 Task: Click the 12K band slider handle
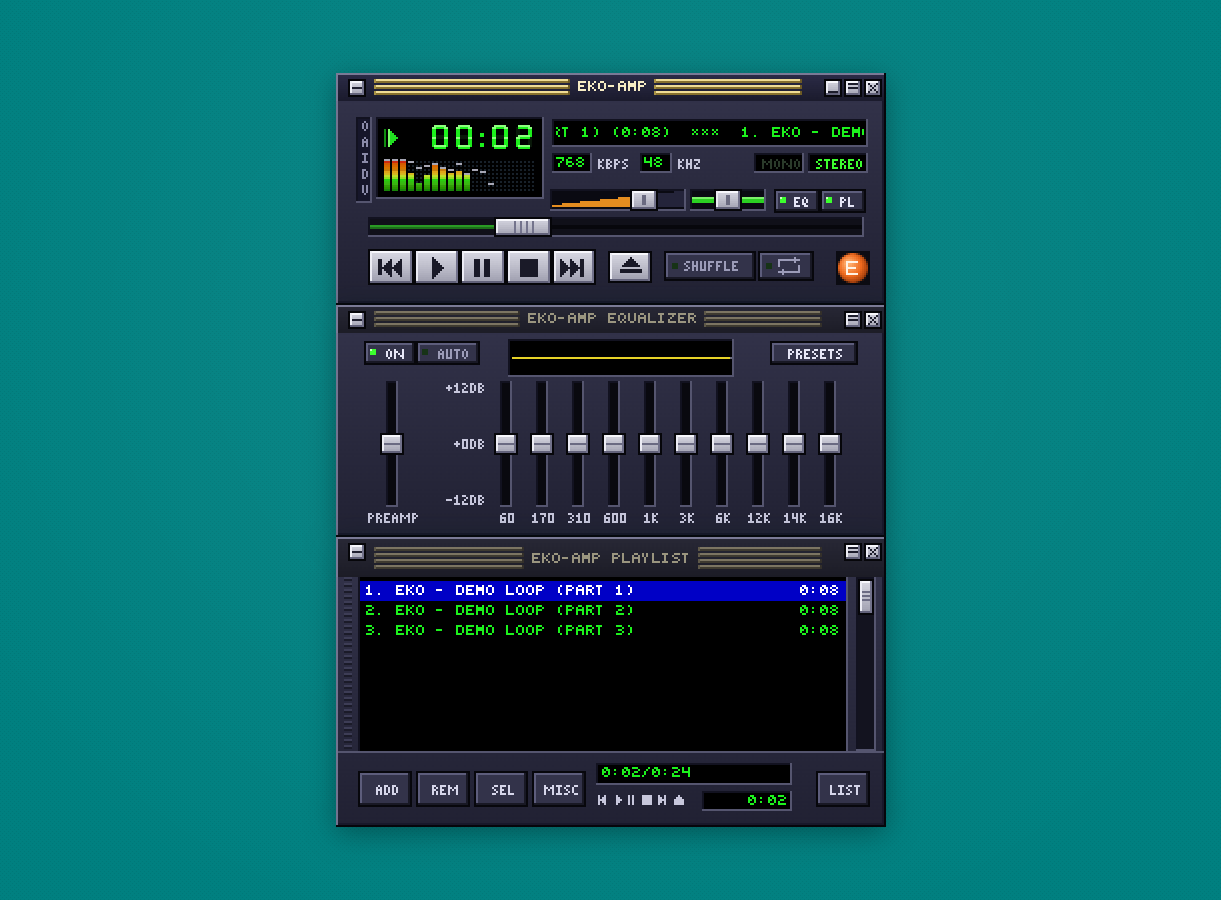(758, 443)
